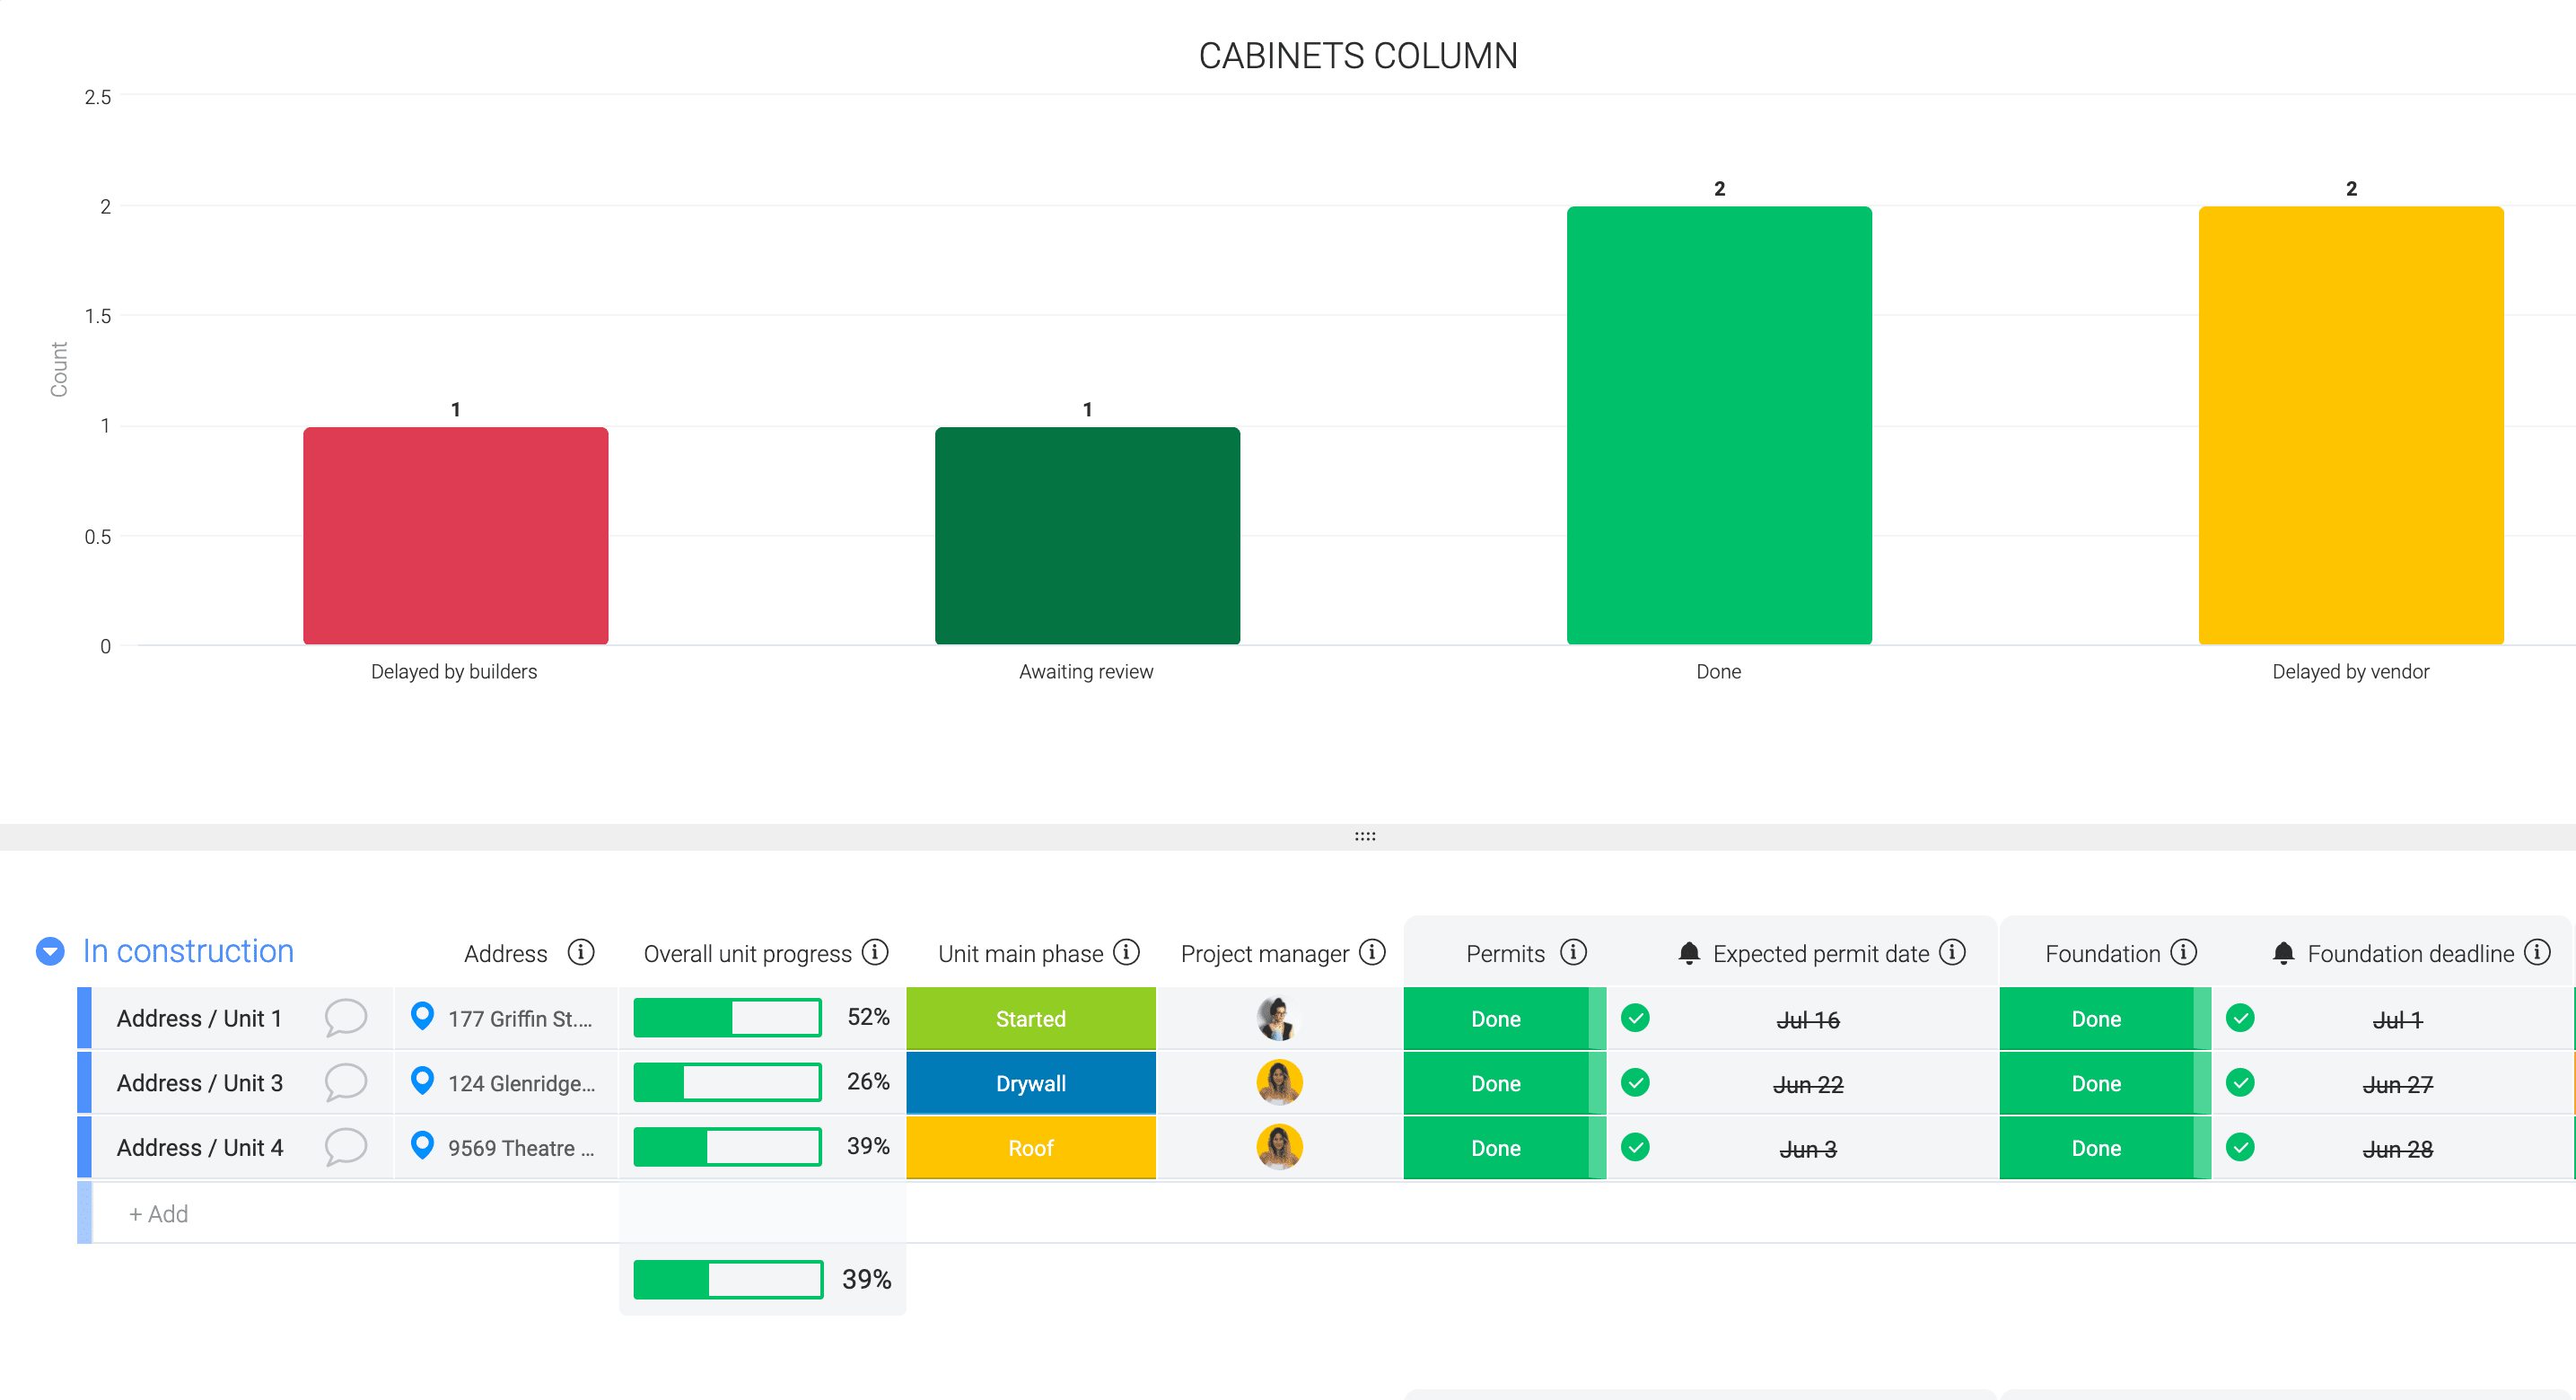Click the Foundation deadline info icon

click(2537, 952)
